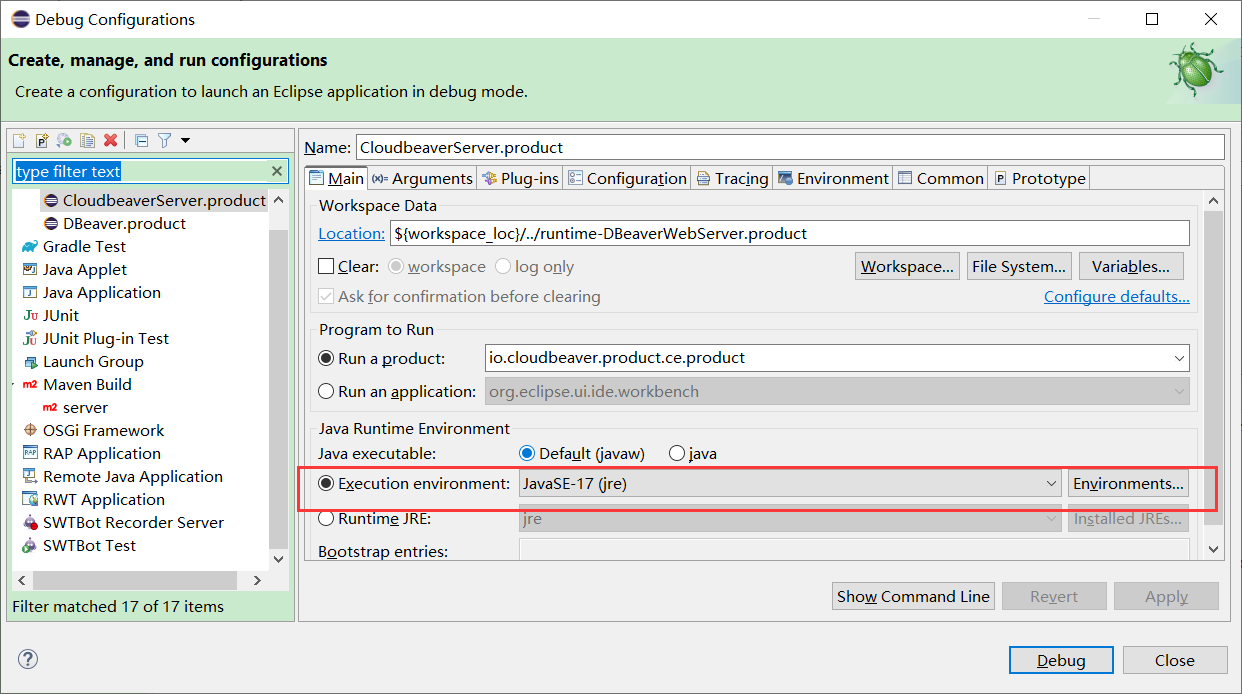
Task: Check the Clear workspace checkbox
Action: point(325,265)
